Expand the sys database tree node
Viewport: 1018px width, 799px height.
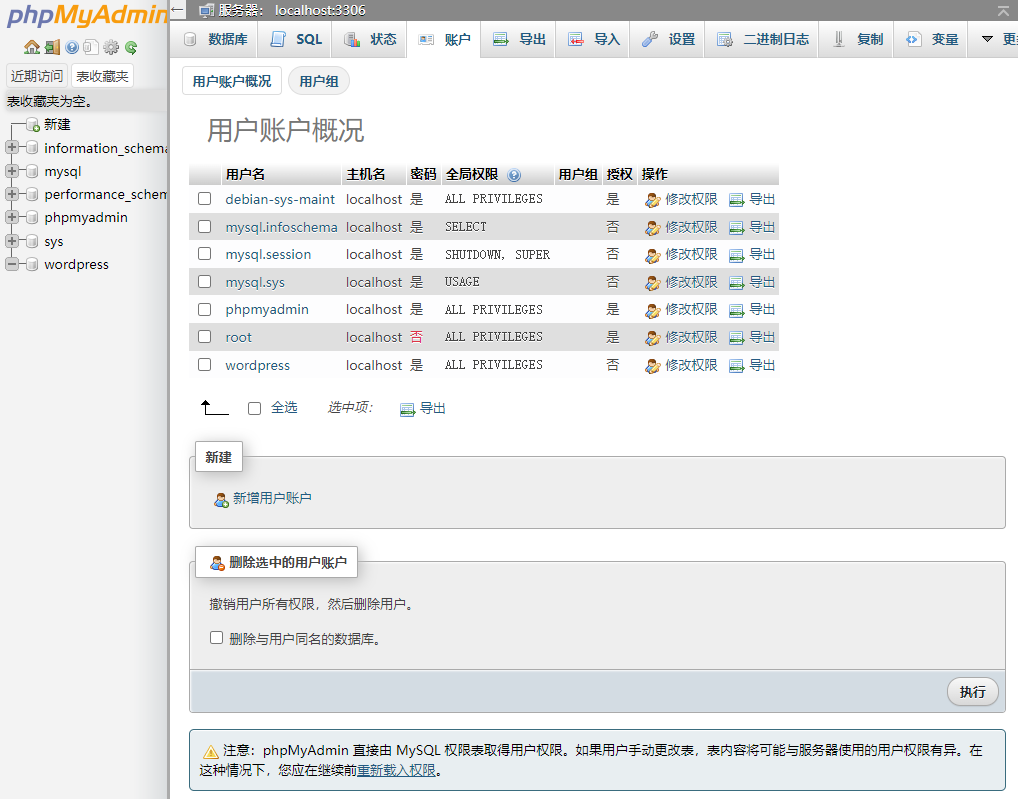coord(12,241)
